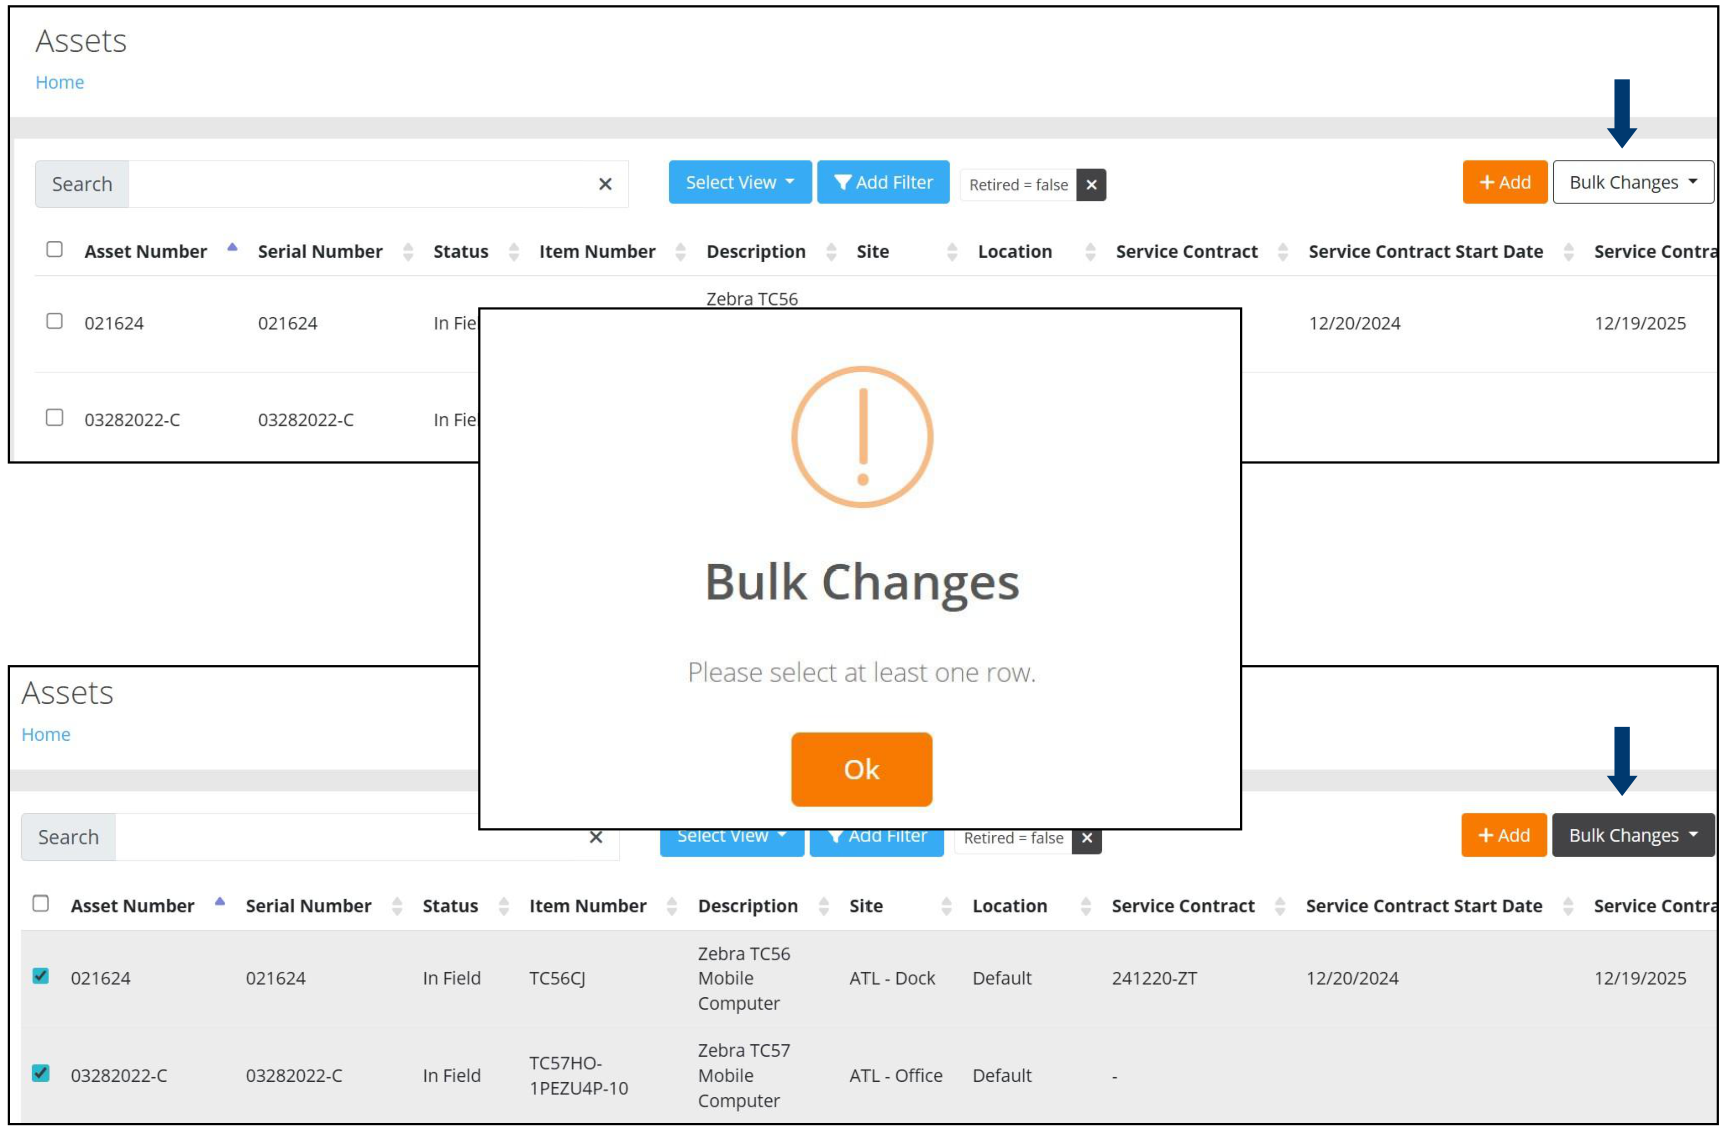Check the unchecked 021624 row in top table
This screenshot has height=1131, width=1725.
[55, 321]
